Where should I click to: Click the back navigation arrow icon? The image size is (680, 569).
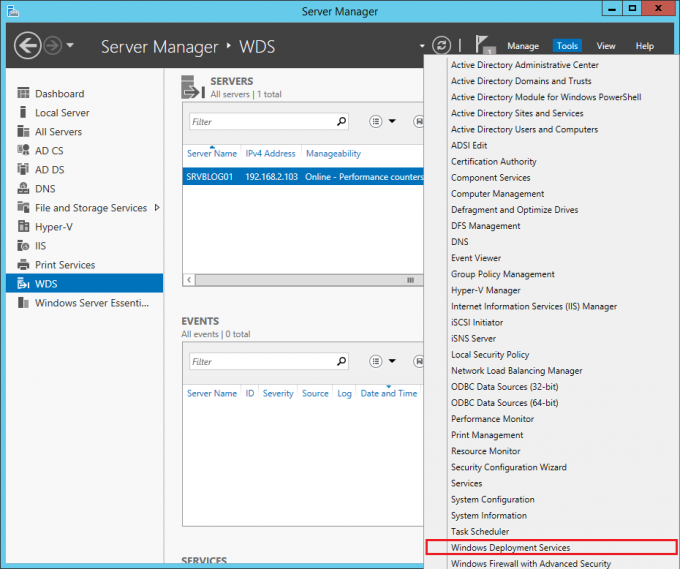click(x=27, y=46)
